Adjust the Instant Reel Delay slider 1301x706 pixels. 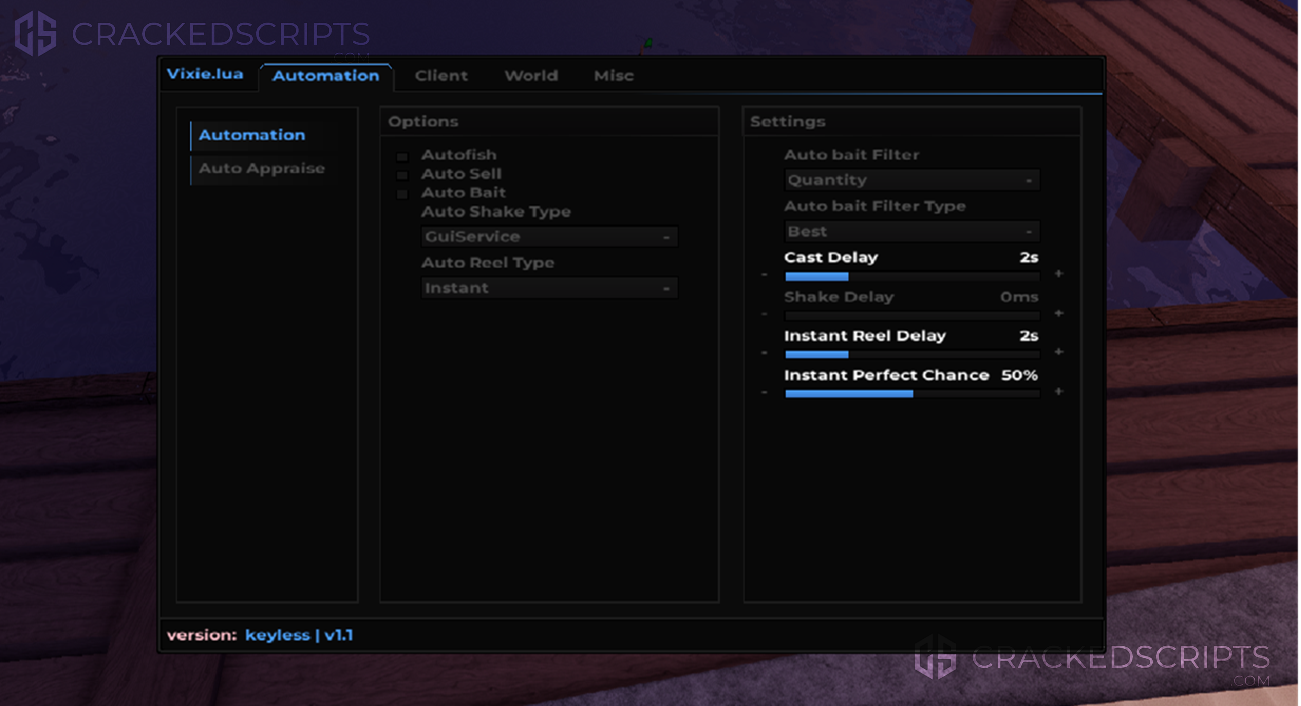click(x=912, y=354)
